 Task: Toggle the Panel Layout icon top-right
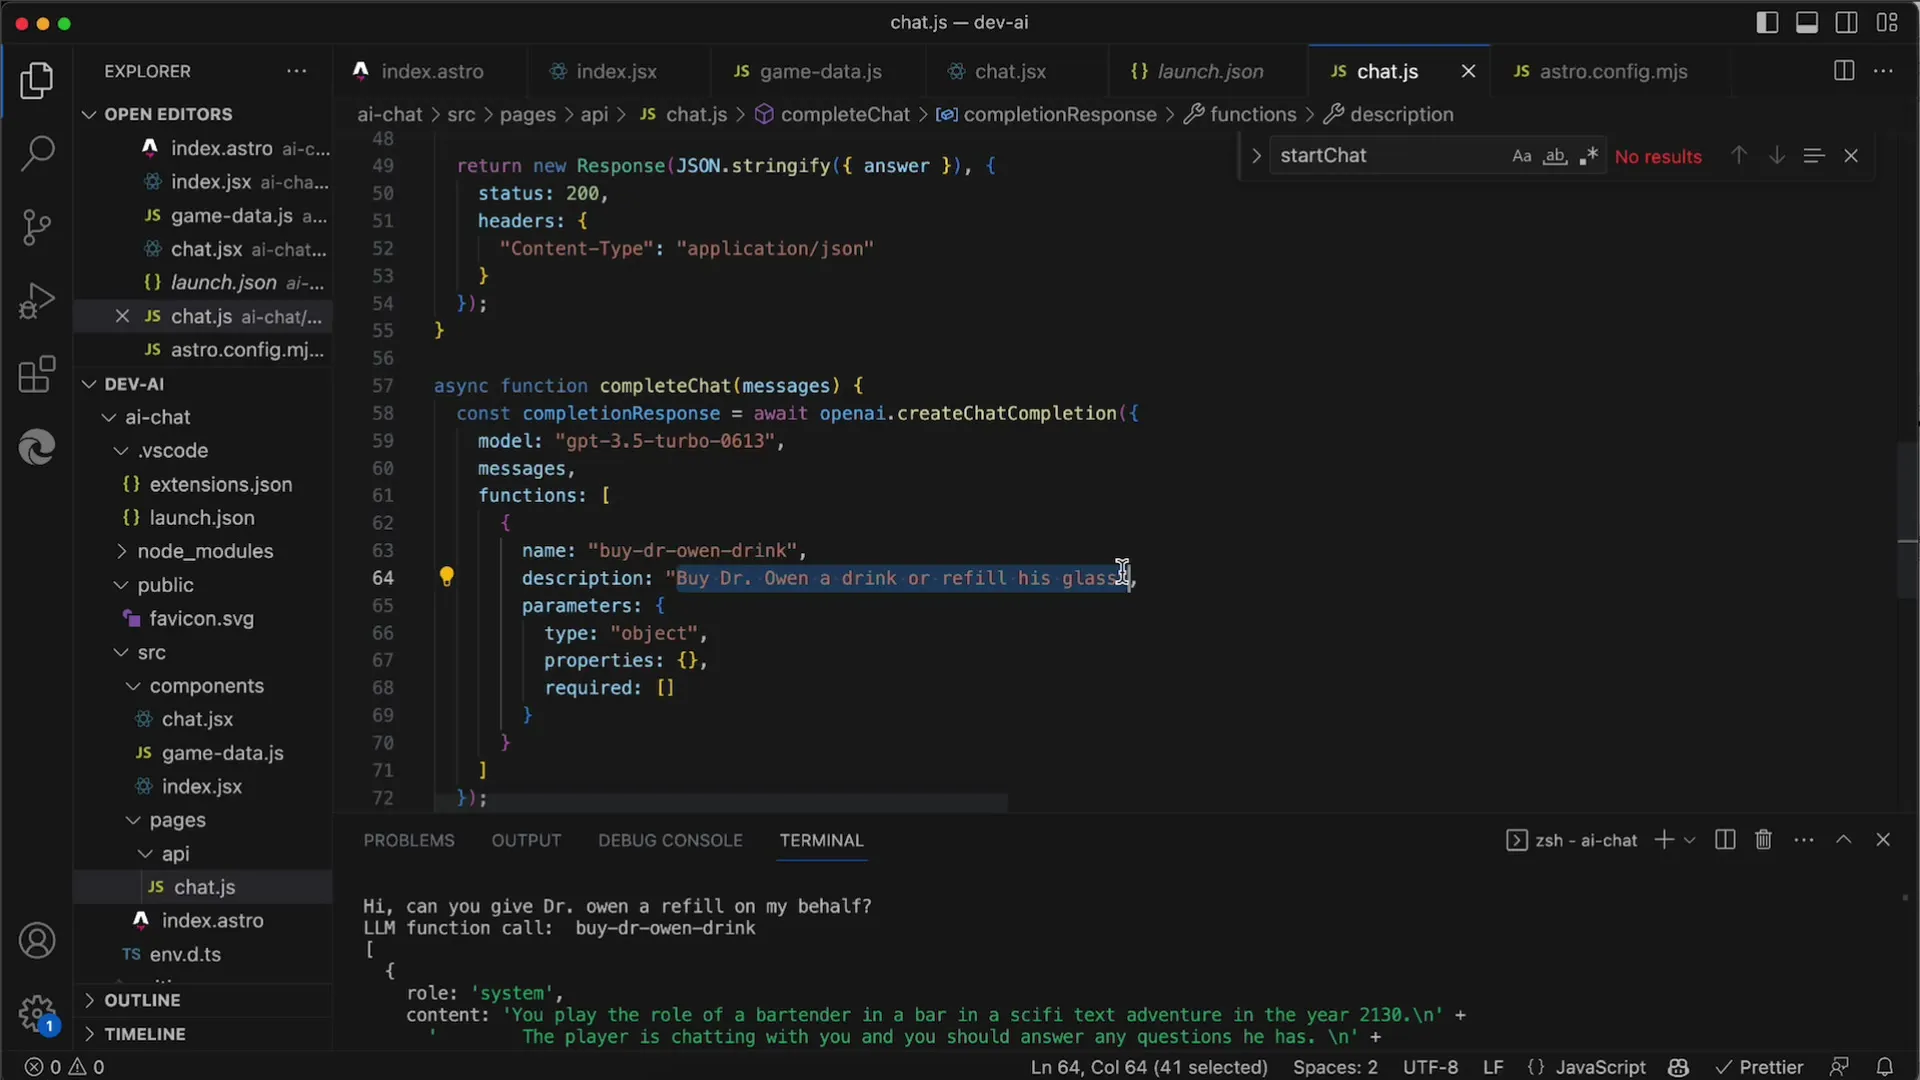[1809, 22]
